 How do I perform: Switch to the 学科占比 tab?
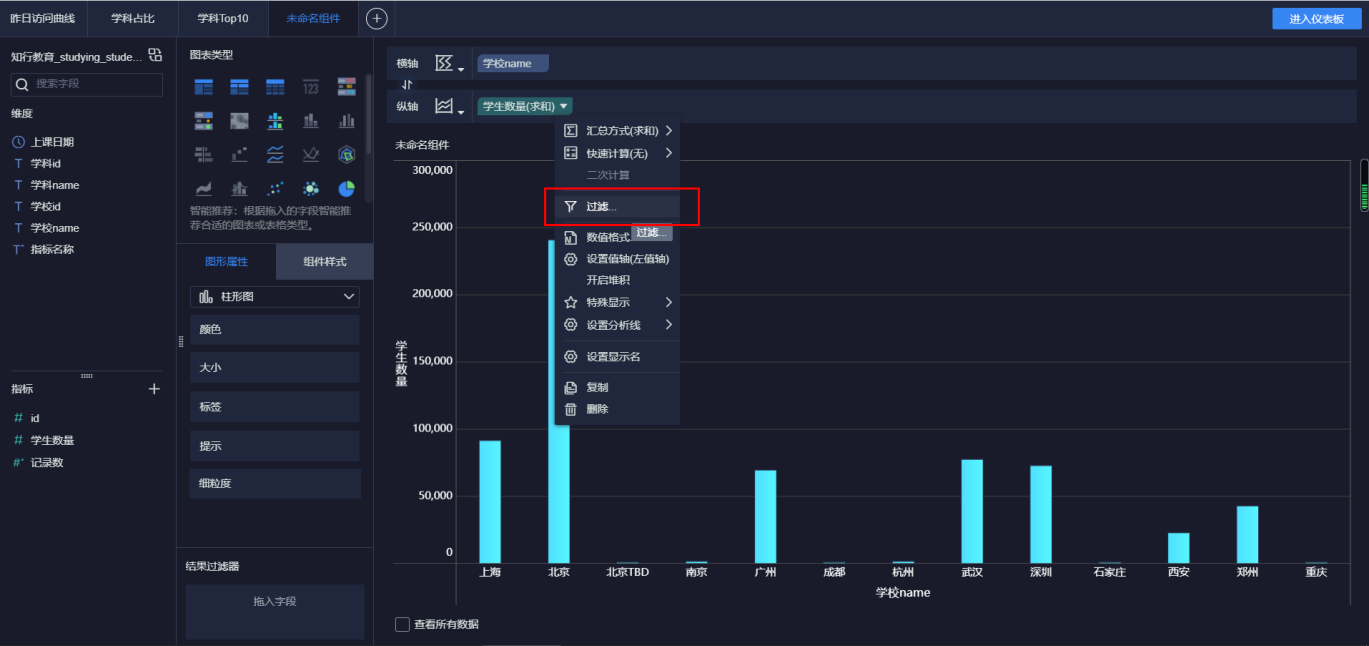(x=133, y=18)
